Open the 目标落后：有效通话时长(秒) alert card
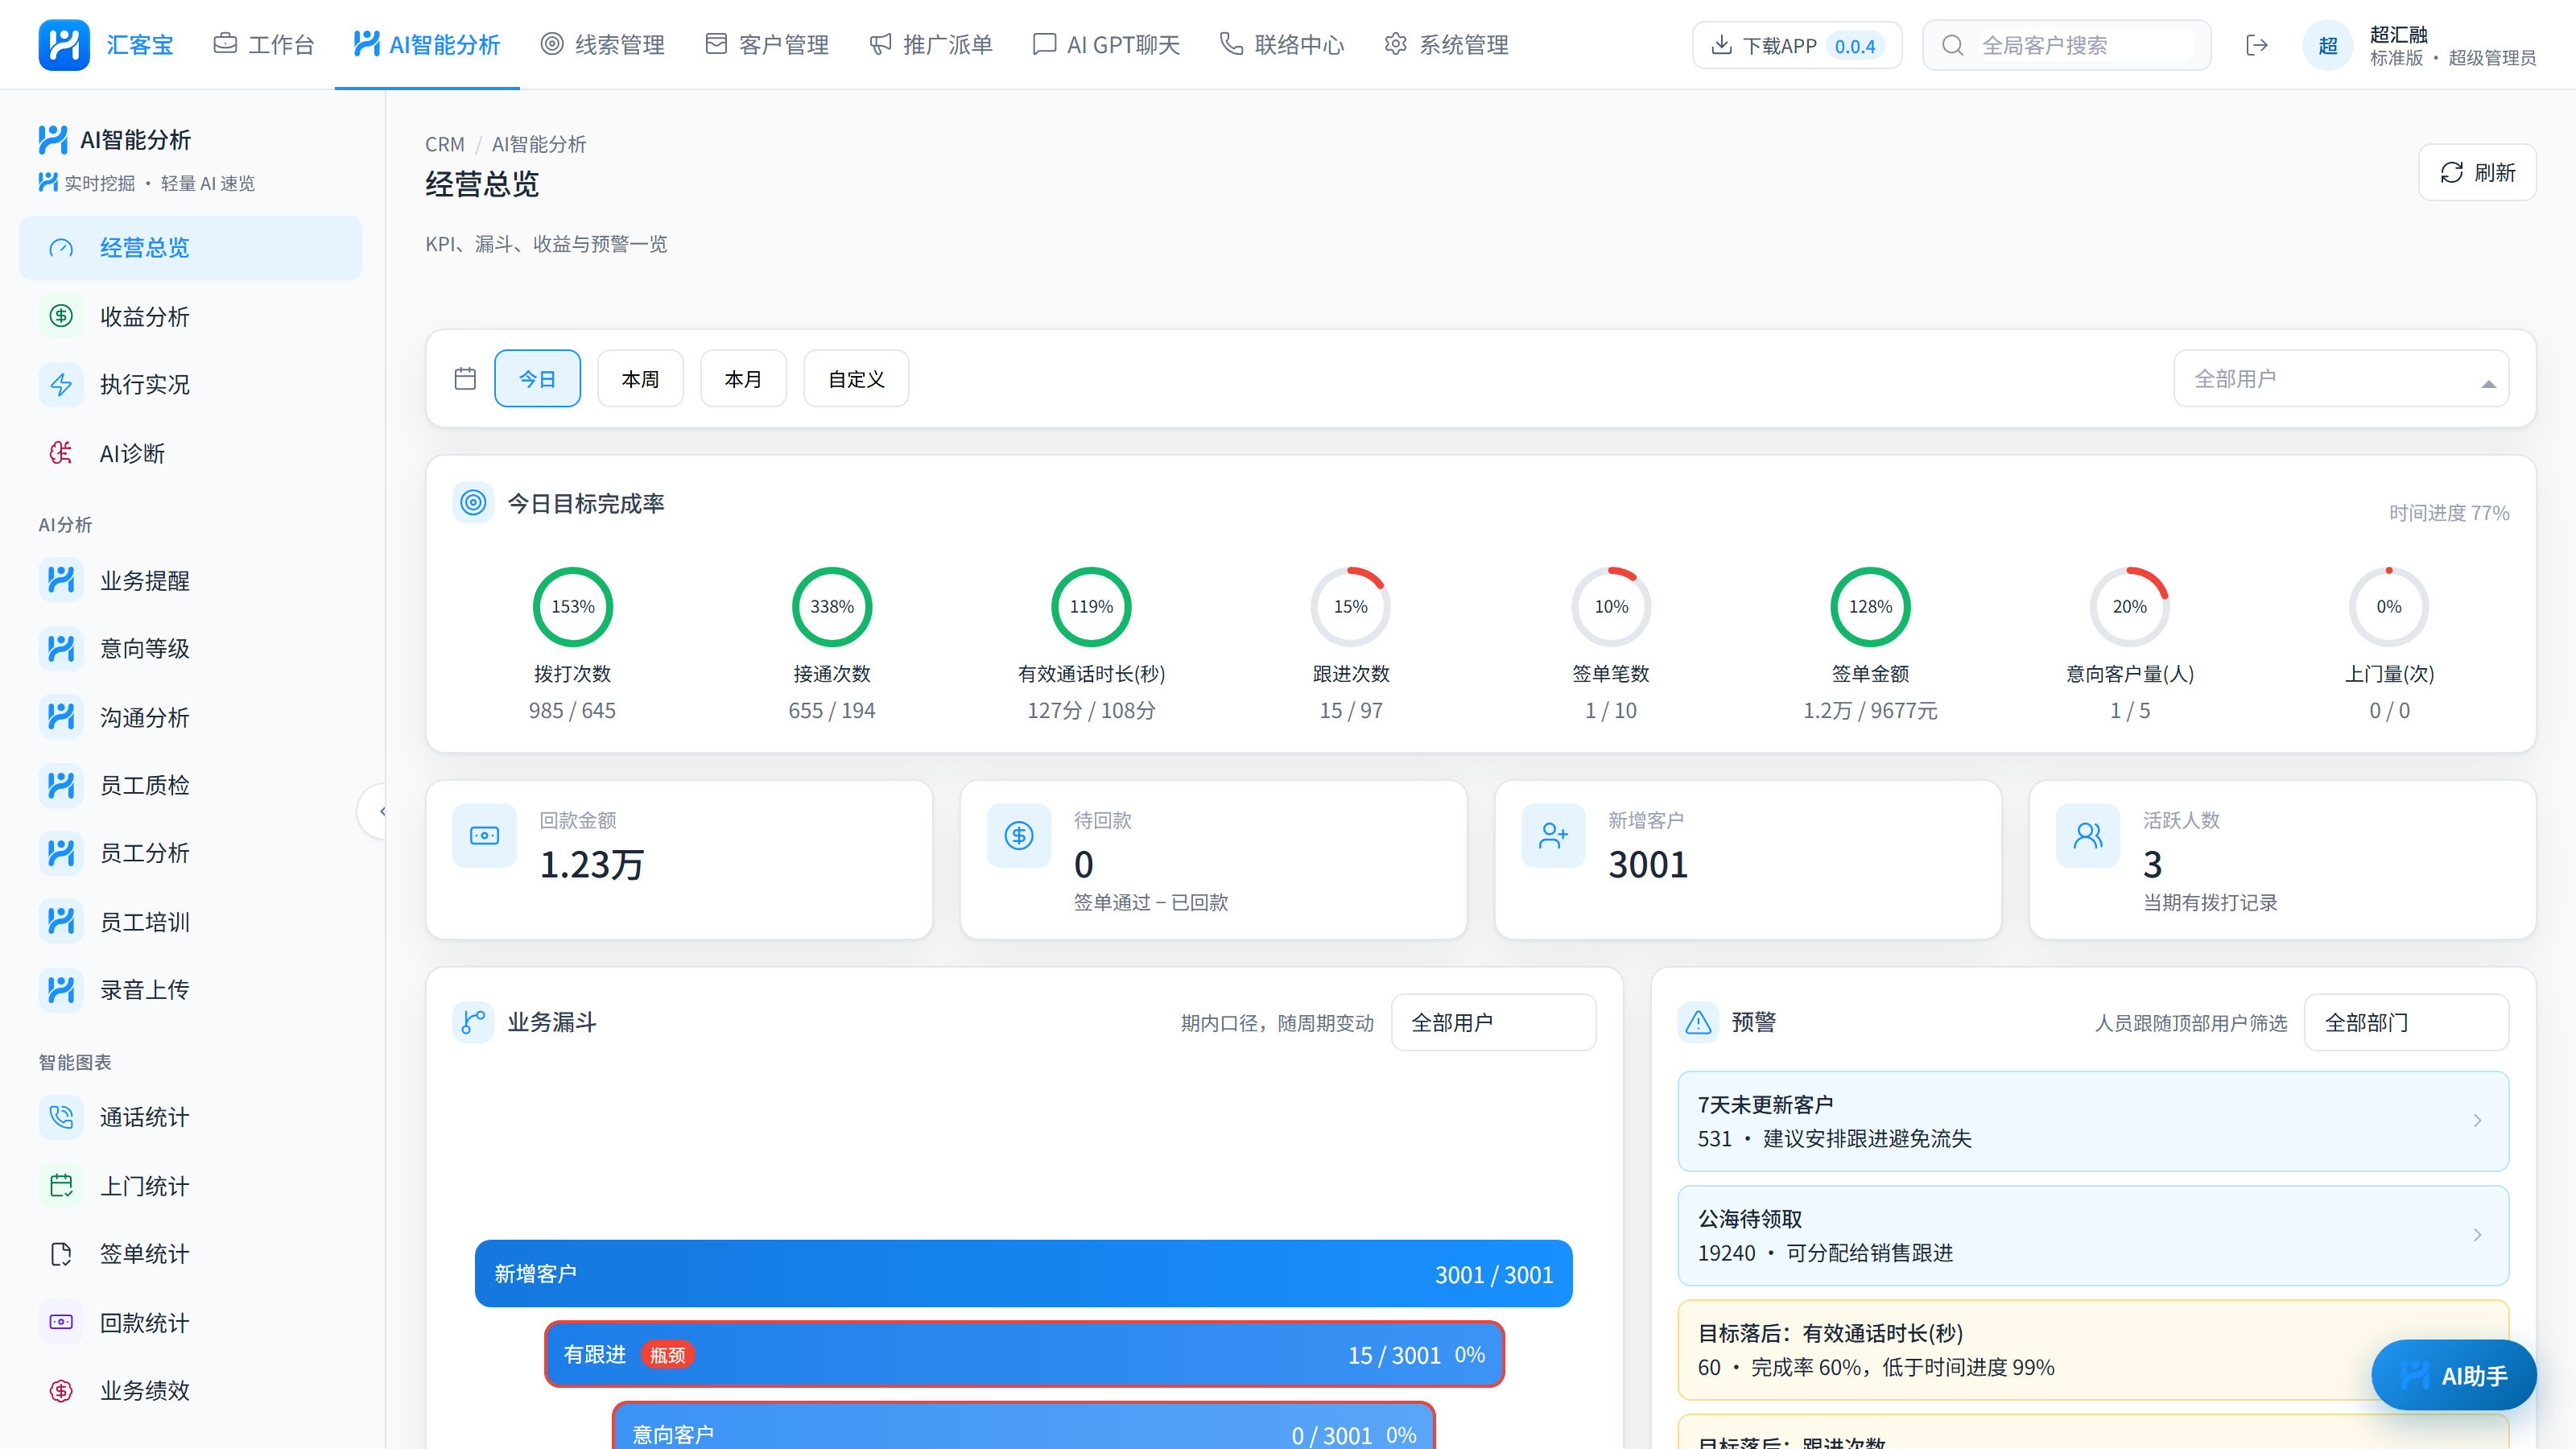Screen dimensions: 2576x1449 pyautogui.click(x=2093, y=1350)
